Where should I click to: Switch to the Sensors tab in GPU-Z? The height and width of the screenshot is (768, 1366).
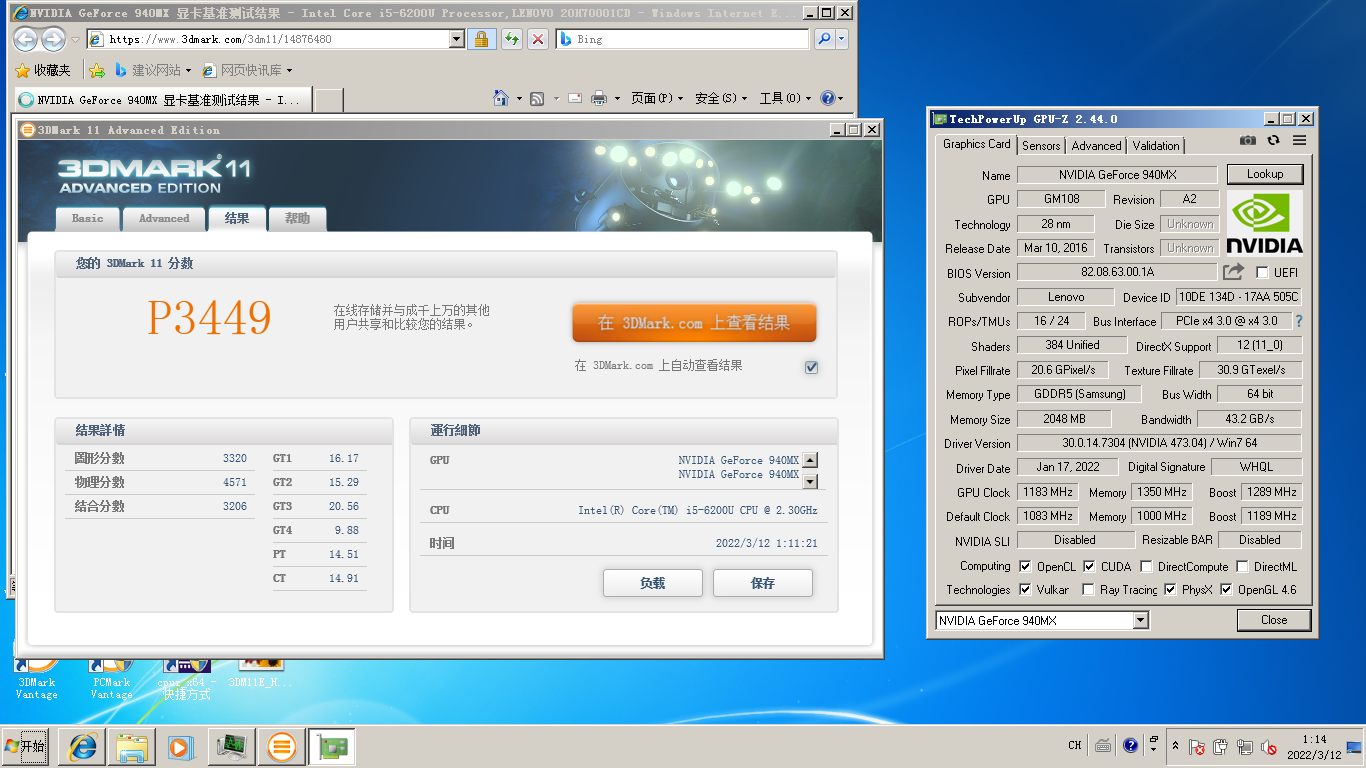pyautogui.click(x=1041, y=145)
